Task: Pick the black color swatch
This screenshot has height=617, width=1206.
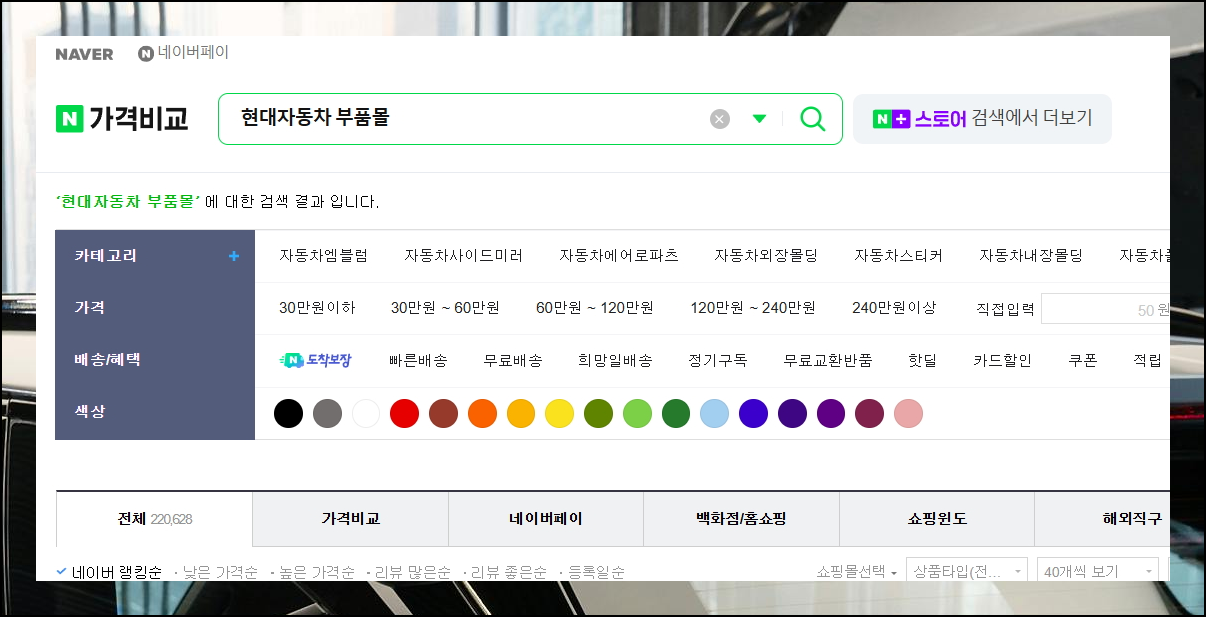Action: [x=288, y=413]
